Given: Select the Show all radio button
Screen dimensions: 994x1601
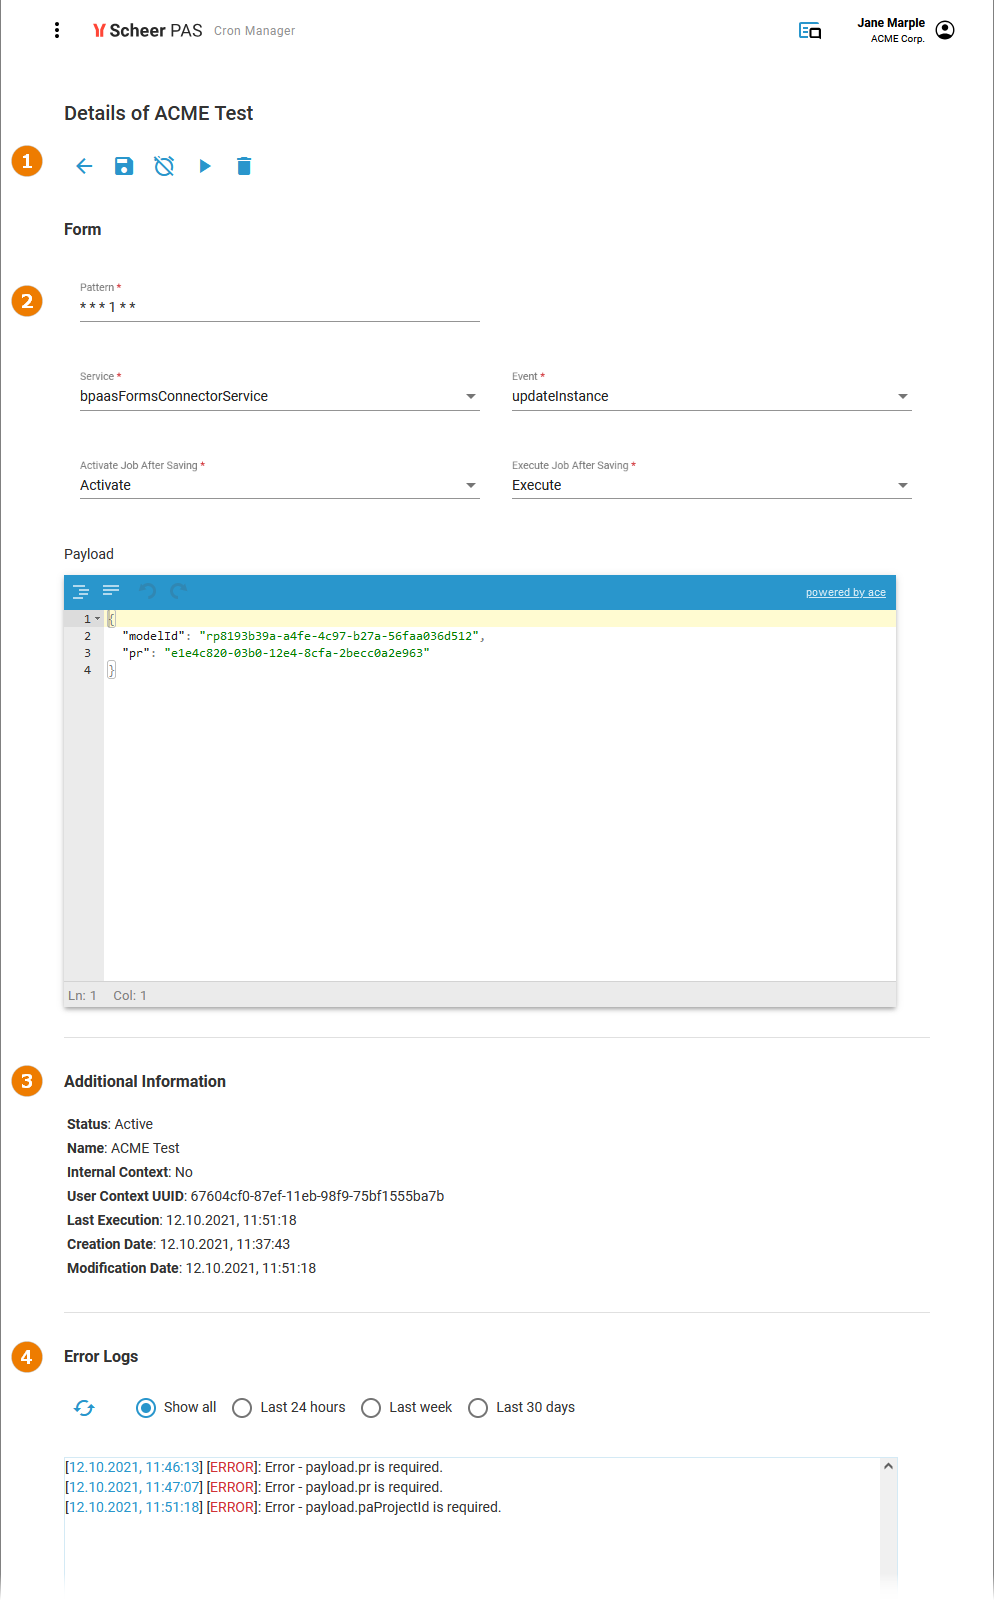Looking at the screenshot, I should (146, 1408).
